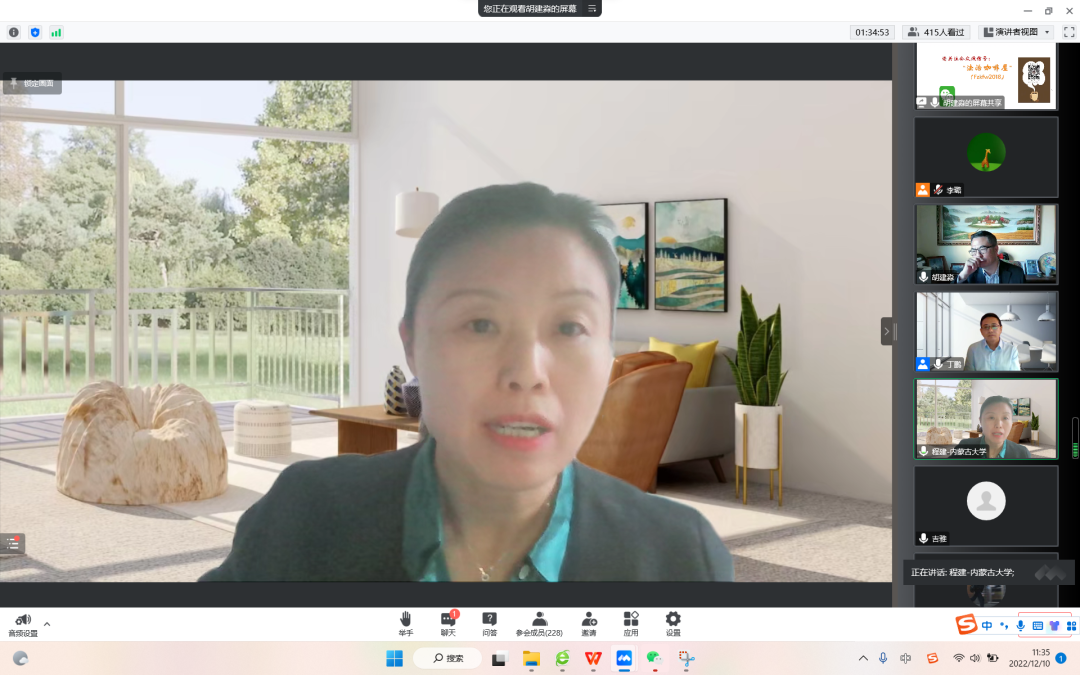Toggle fullscreen mode at top right
The height and width of the screenshot is (675, 1080).
point(1069,32)
